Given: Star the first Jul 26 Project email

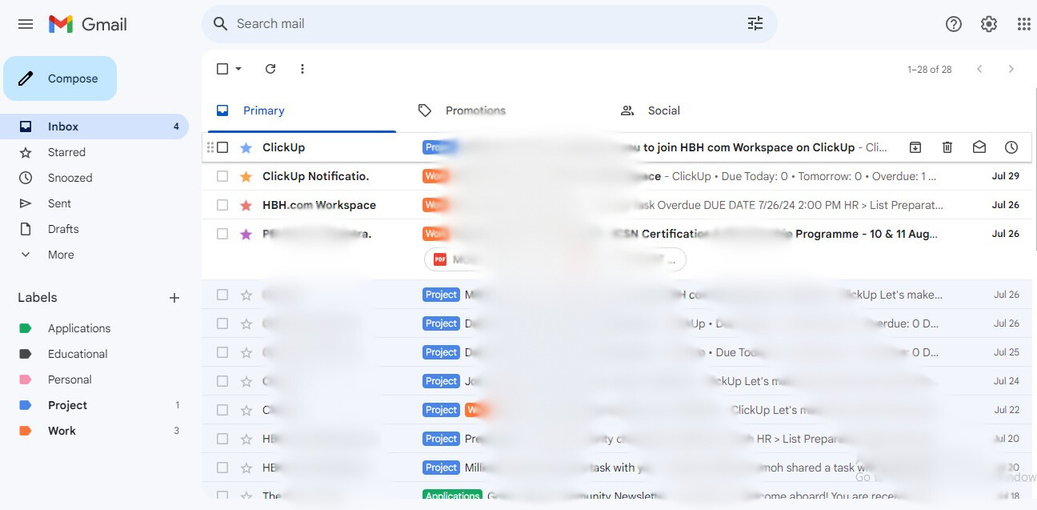Looking at the screenshot, I should click(x=246, y=295).
